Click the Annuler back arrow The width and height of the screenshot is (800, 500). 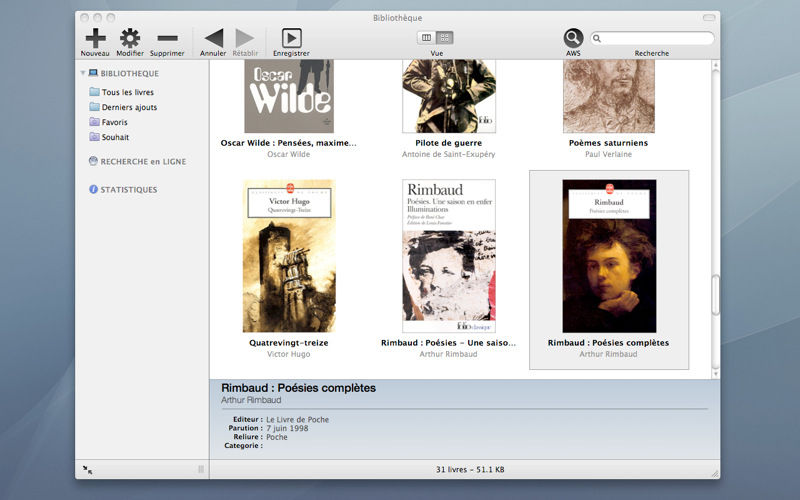tap(214, 38)
